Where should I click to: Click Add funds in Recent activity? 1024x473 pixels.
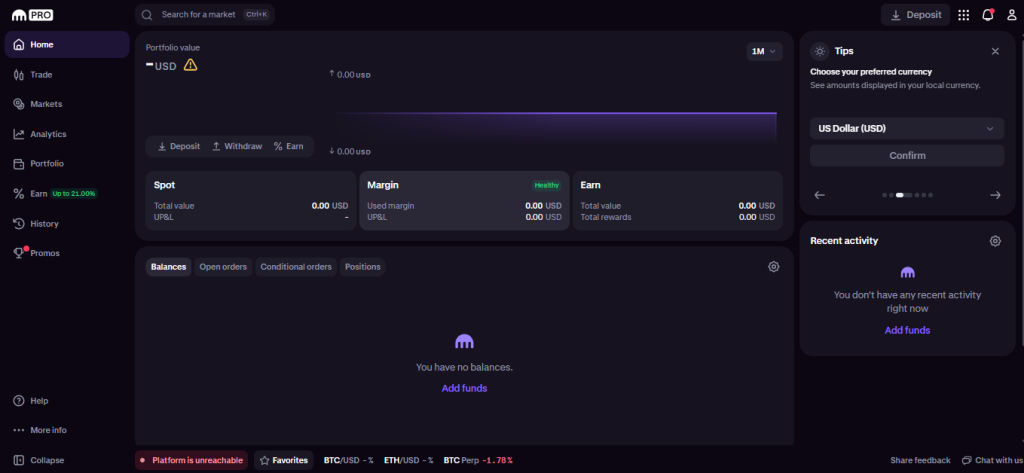[x=907, y=330]
